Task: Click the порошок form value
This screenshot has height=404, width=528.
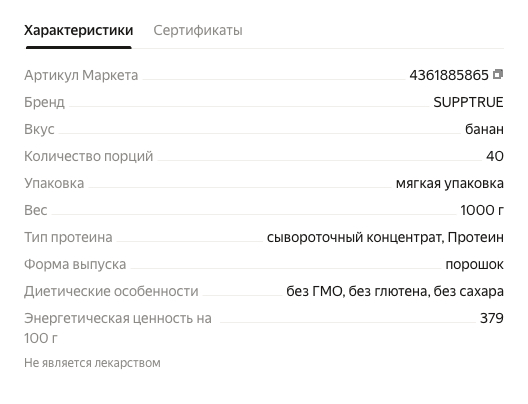Action: coord(474,265)
